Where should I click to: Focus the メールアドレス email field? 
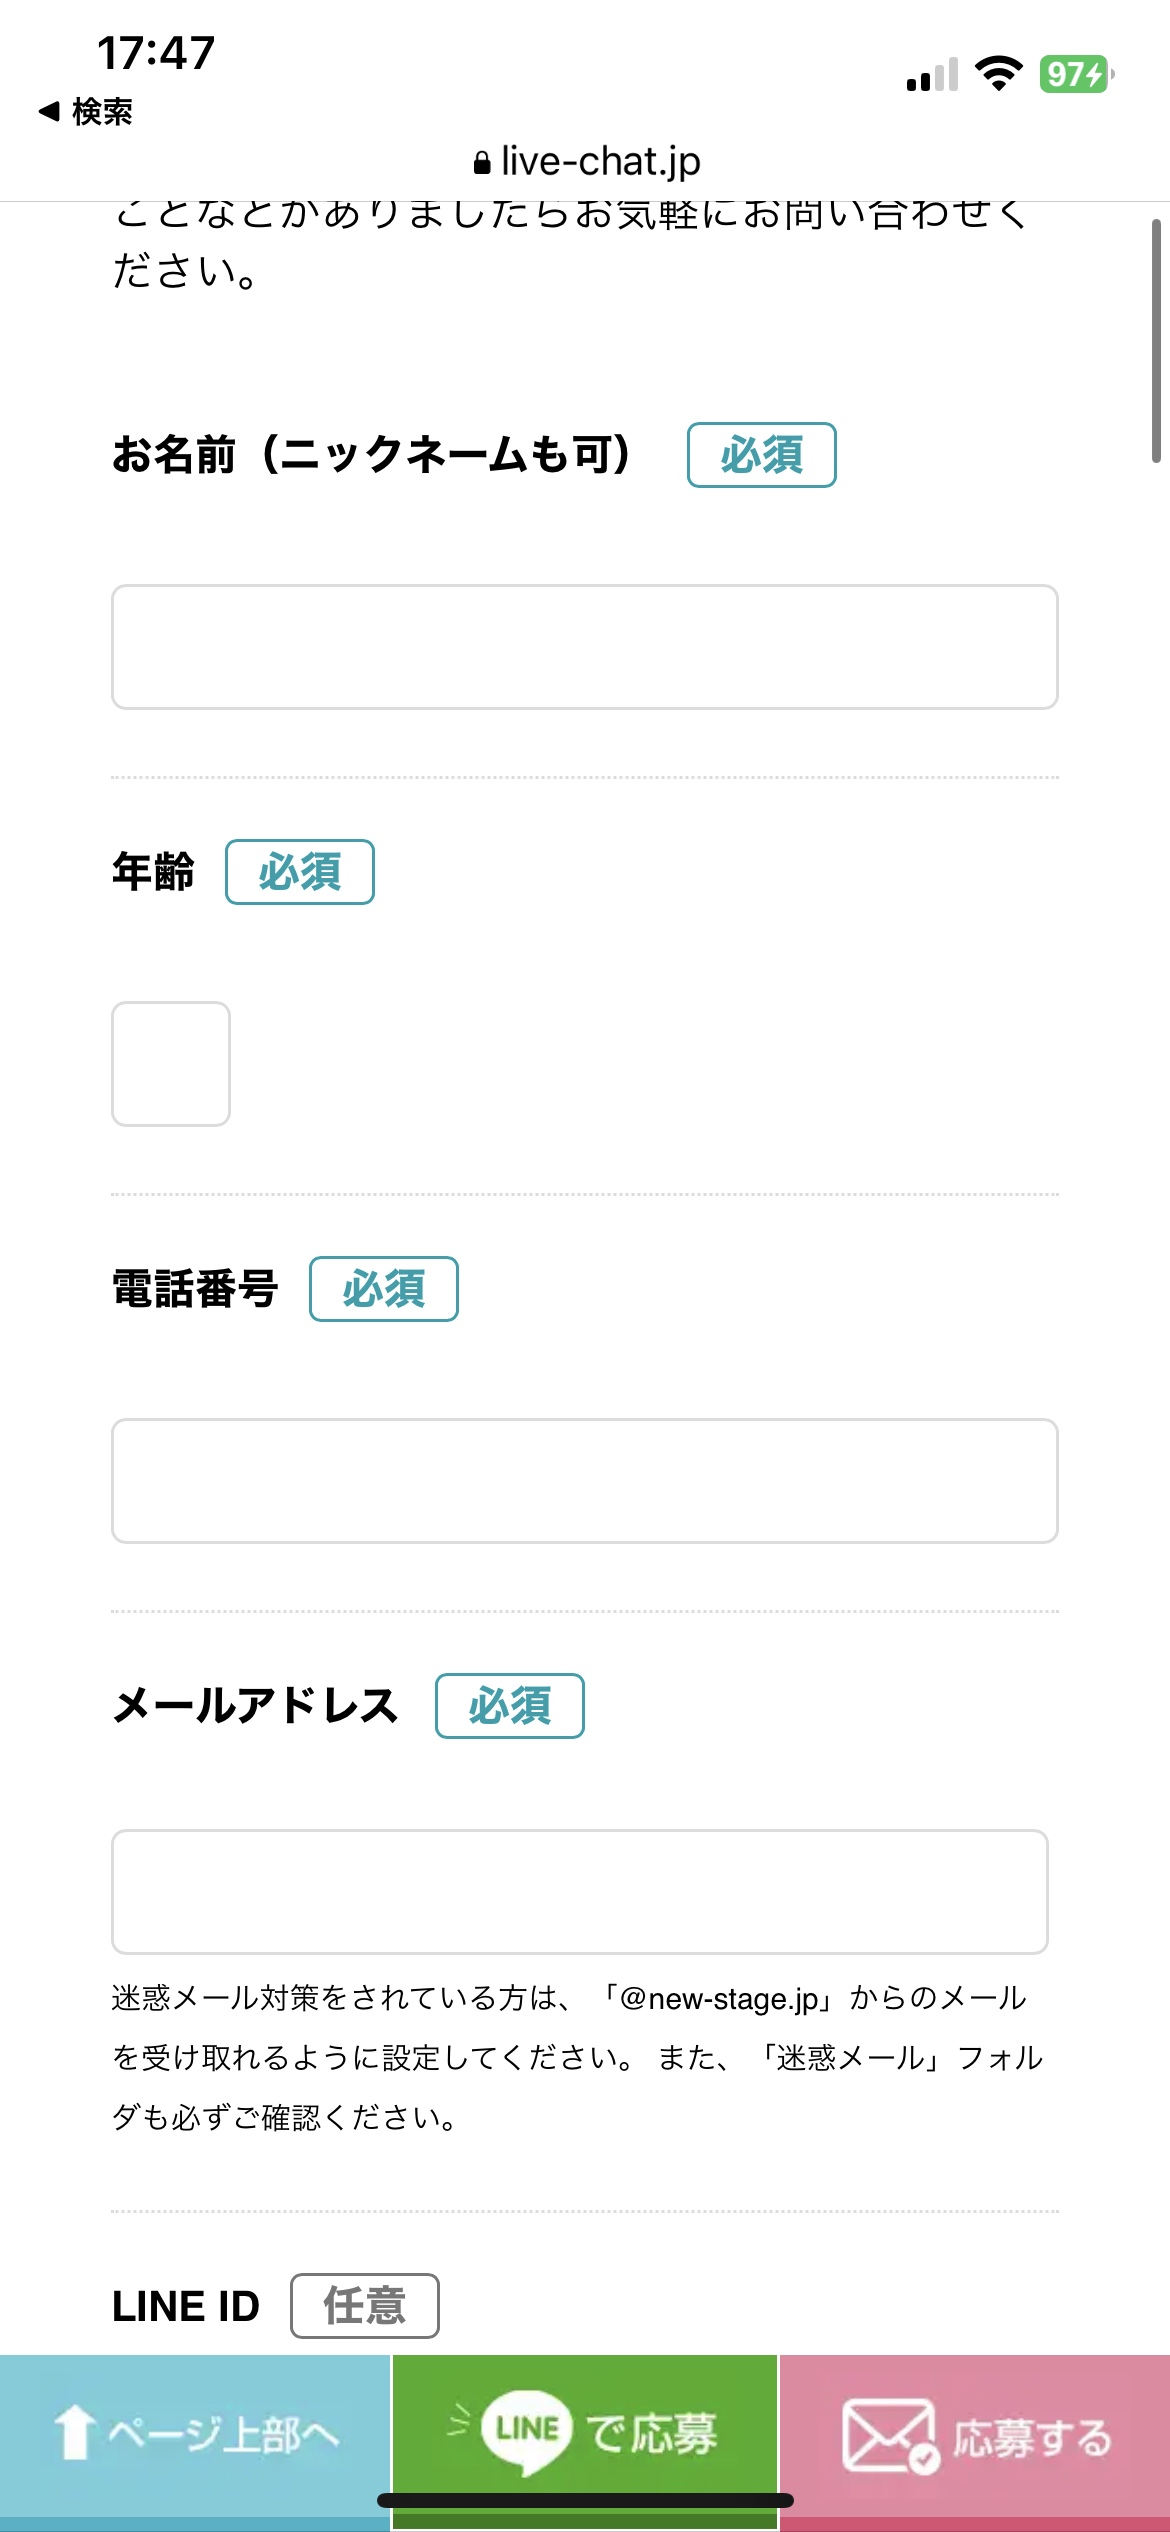[x=580, y=1892]
